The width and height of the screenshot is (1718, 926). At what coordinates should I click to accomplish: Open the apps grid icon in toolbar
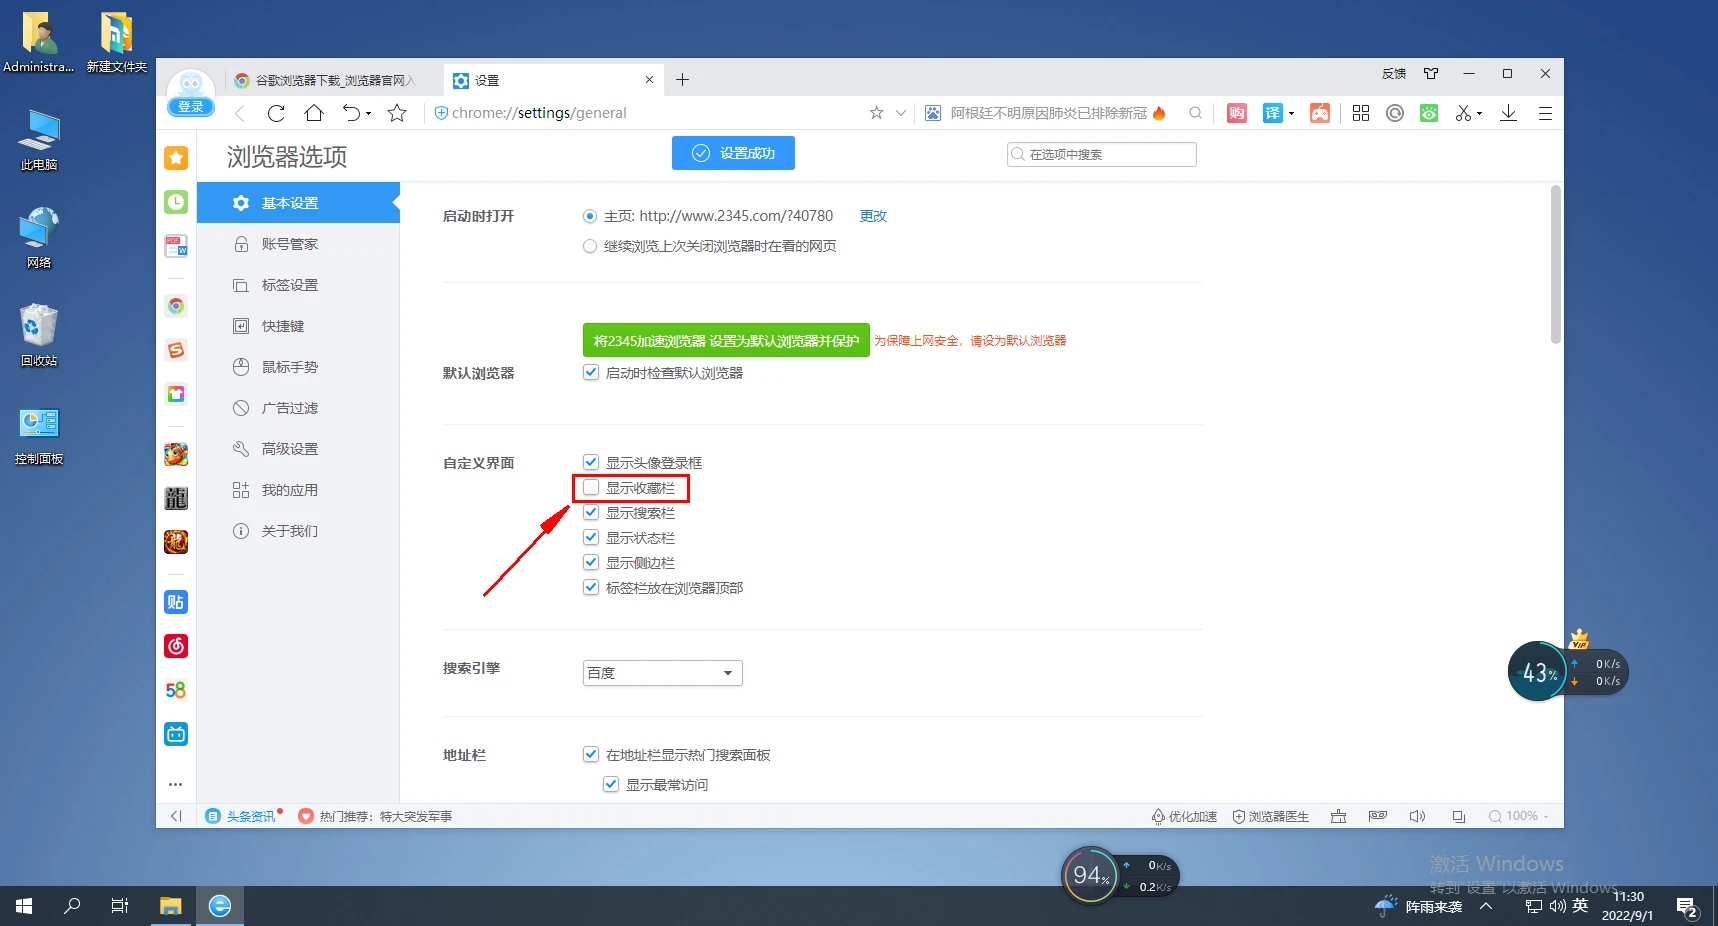pyautogui.click(x=1361, y=113)
